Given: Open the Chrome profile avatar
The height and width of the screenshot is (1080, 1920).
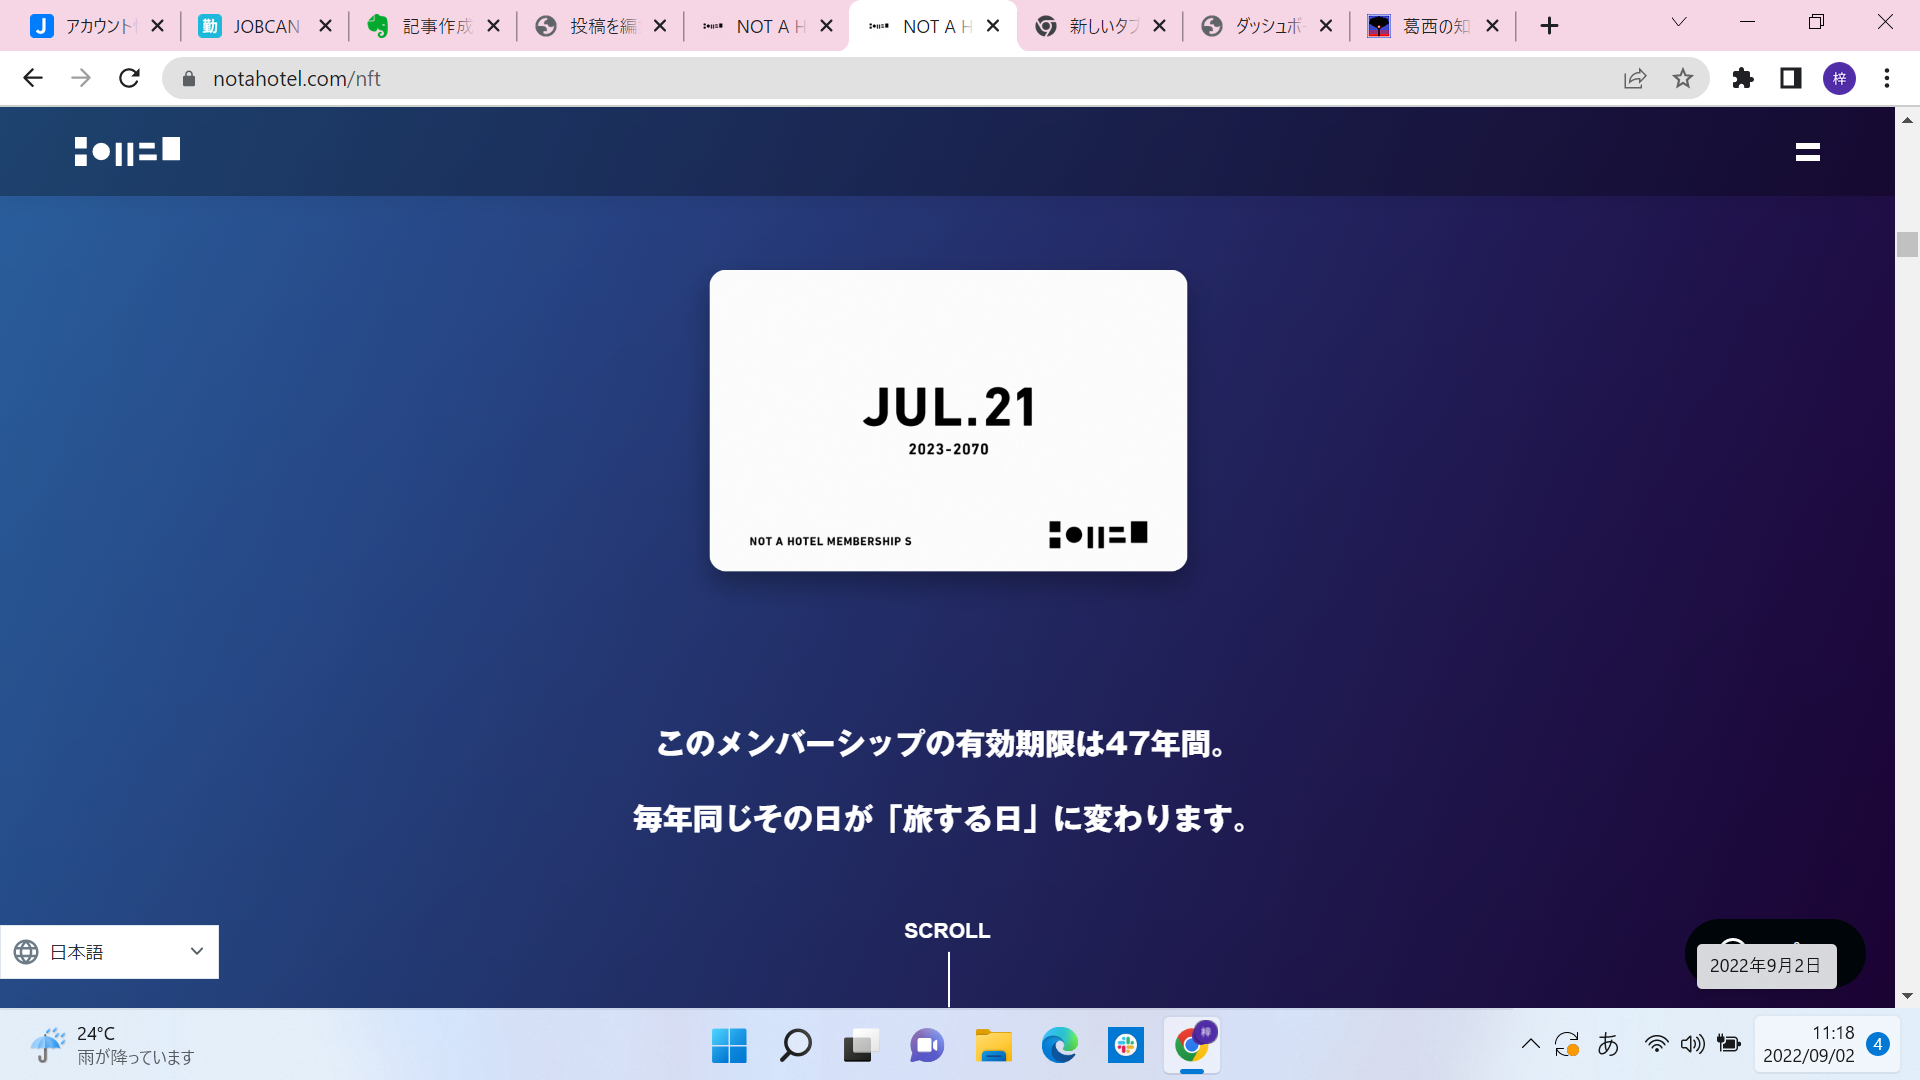Looking at the screenshot, I should pyautogui.click(x=1839, y=78).
